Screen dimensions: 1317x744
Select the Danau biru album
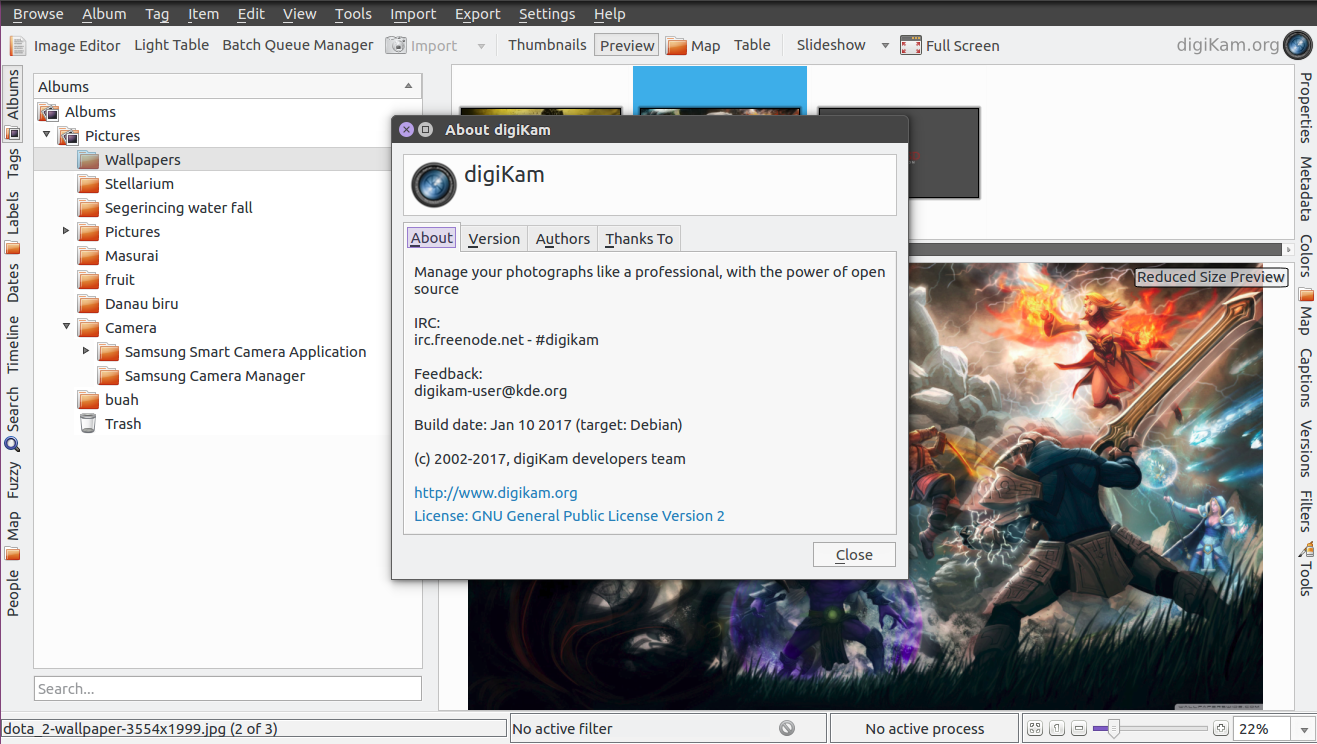[142, 304]
